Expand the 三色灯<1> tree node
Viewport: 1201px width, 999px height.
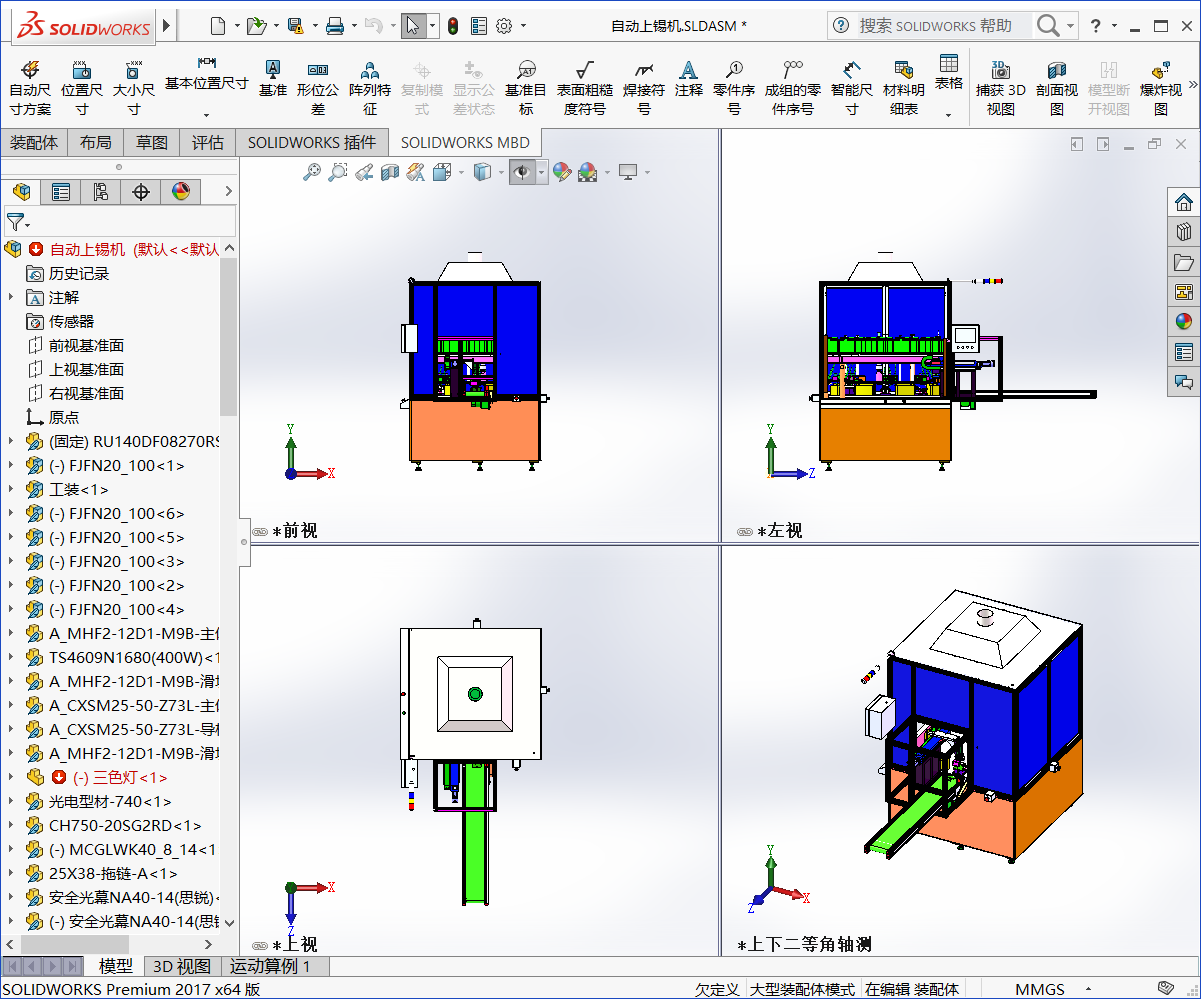pos(11,777)
